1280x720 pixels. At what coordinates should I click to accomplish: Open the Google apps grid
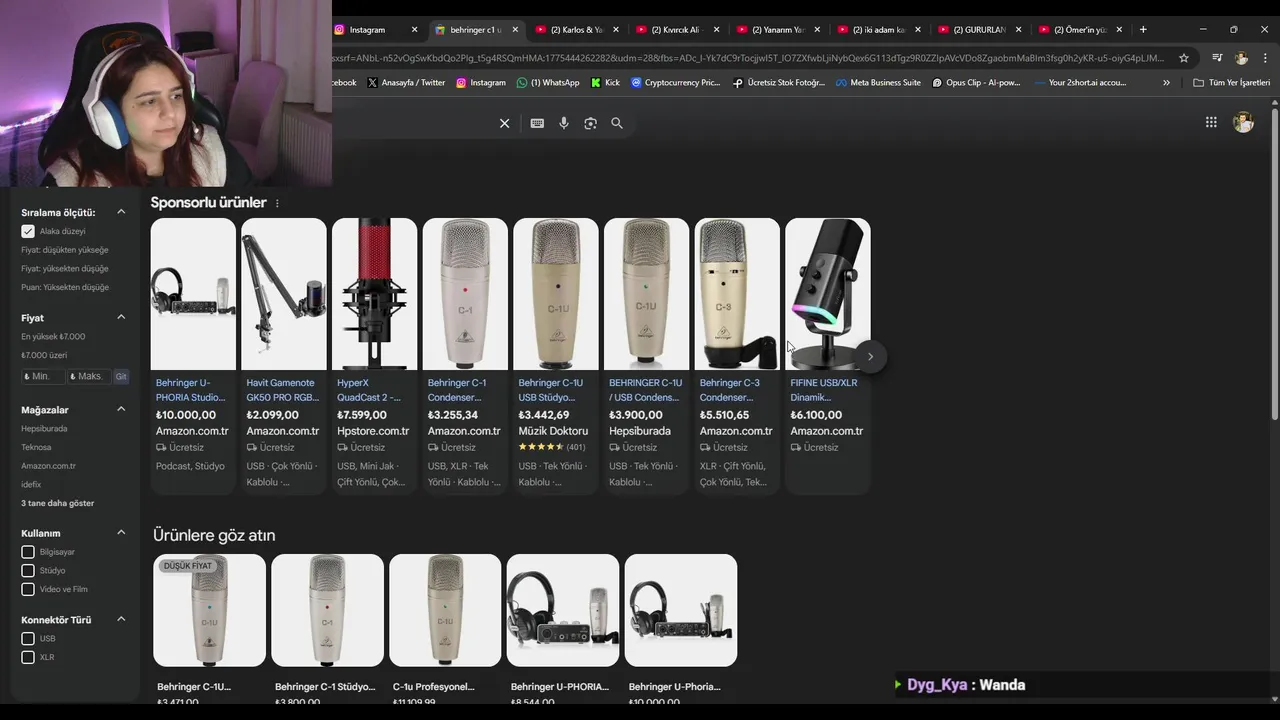tap(1211, 122)
